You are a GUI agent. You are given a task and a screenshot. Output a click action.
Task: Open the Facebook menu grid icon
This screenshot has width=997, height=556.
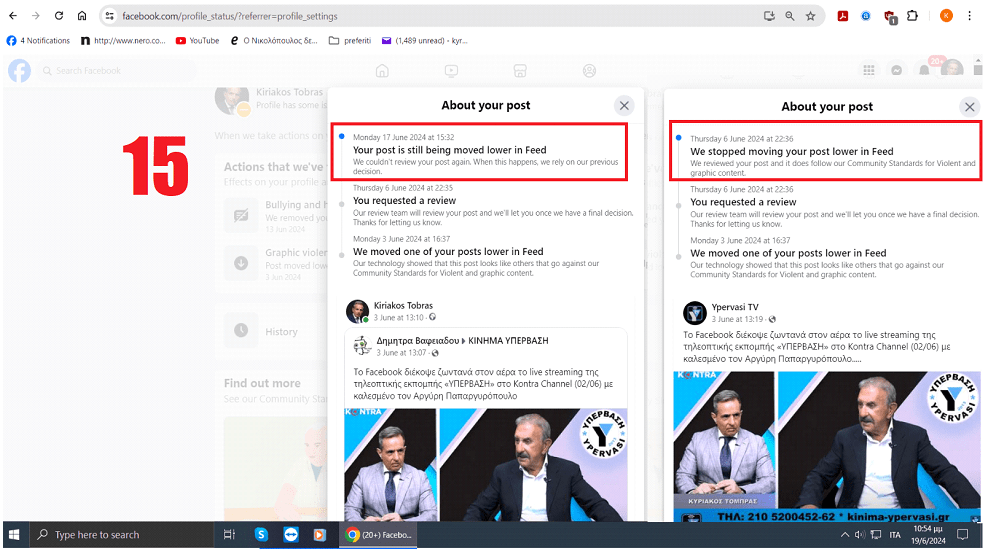coord(869,70)
